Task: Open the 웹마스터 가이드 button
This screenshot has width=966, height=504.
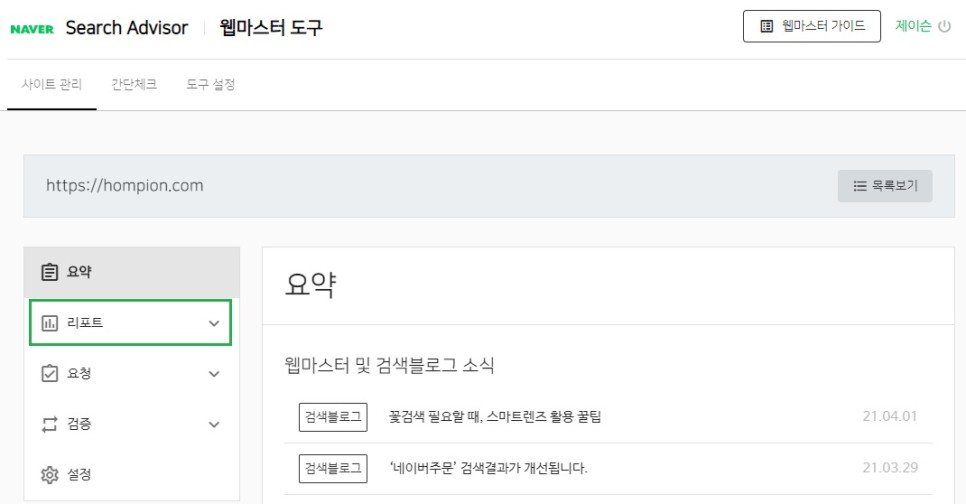Action: click(x=811, y=27)
